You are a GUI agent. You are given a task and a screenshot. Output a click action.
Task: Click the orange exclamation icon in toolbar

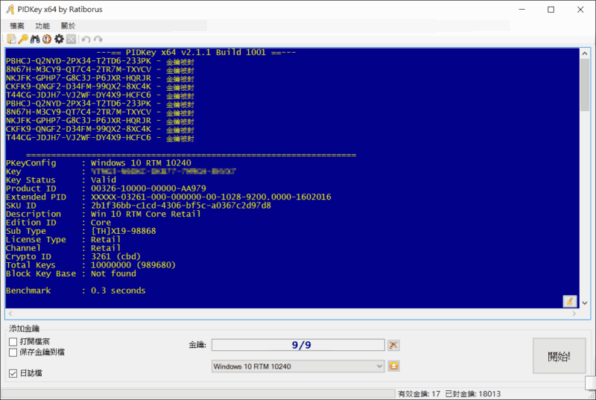(x=47, y=39)
